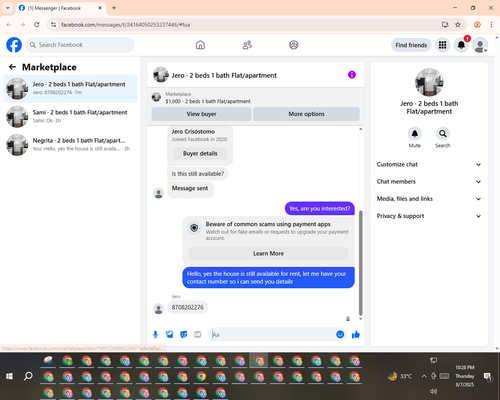
Task: Open Sami conversation in chat list
Action: coord(70,117)
